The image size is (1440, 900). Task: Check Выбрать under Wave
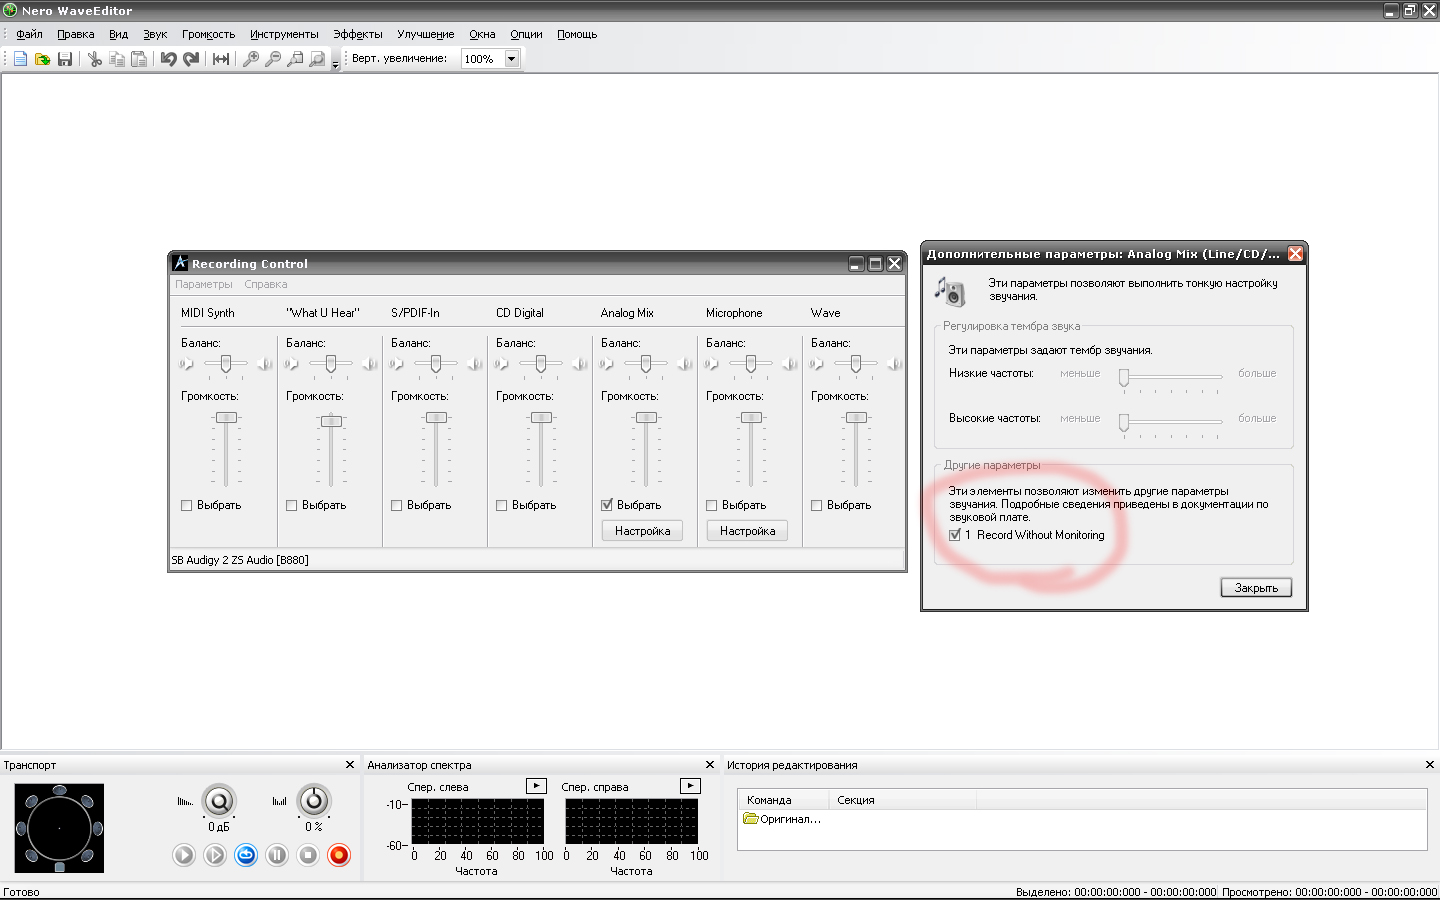(x=816, y=505)
